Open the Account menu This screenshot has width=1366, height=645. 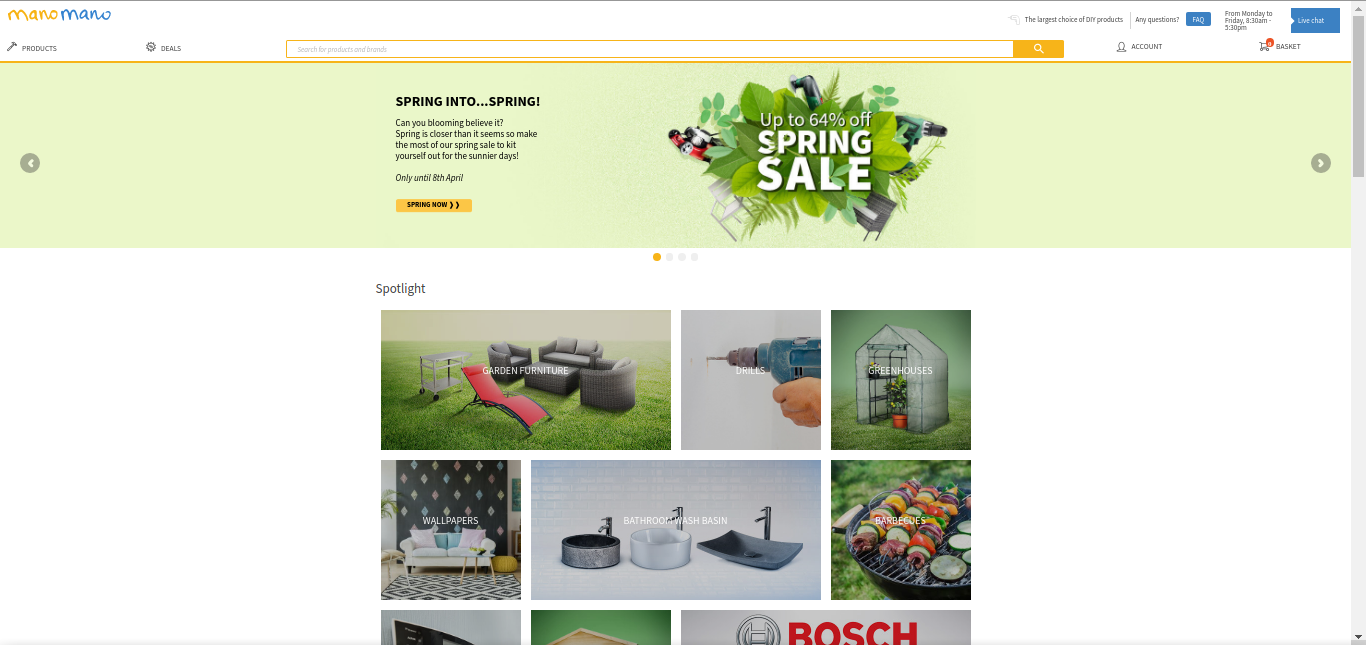pyautogui.click(x=1147, y=47)
